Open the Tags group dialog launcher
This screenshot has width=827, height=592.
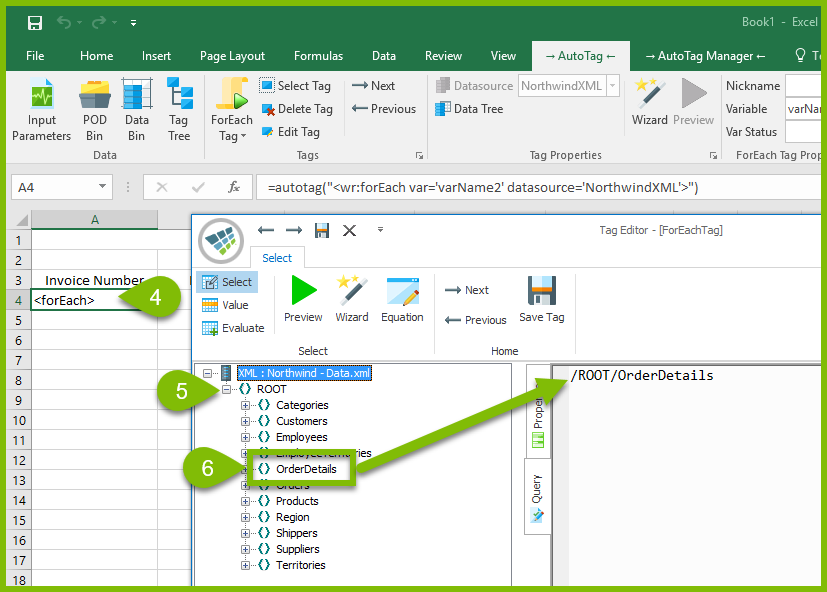(419, 155)
